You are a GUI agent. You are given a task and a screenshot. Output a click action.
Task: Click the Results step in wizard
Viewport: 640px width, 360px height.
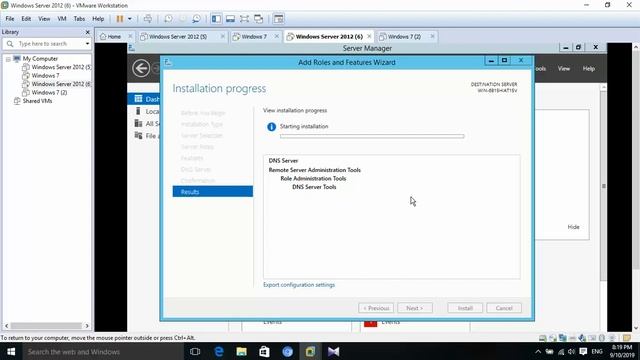tap(213, 191)
